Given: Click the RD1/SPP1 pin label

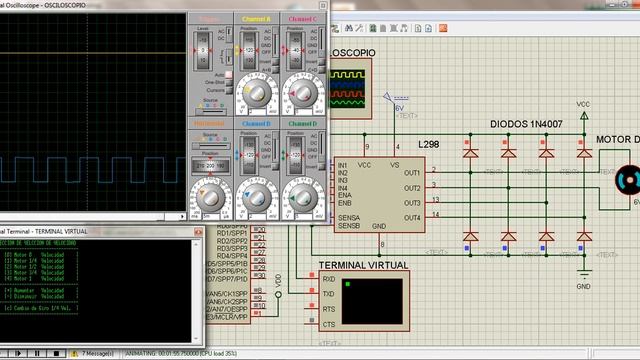Looking at the screenshot, I should click(231, 233).
